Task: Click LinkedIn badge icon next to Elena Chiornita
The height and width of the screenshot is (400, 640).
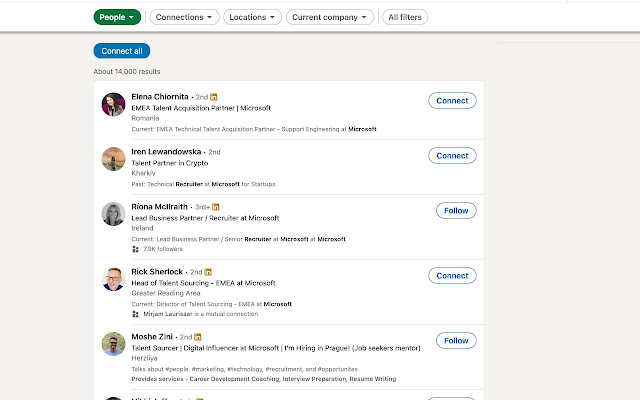Action: [214, 97]
